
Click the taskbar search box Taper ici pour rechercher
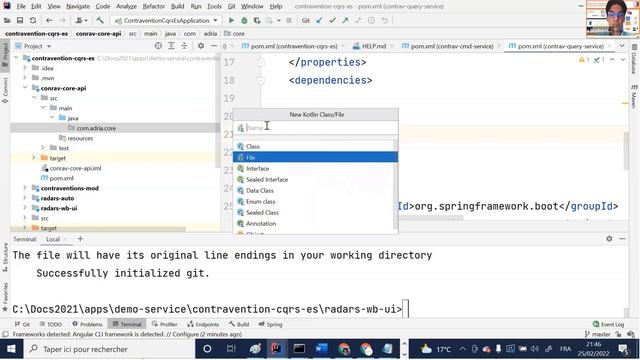pyautogui.click(x=109, y=349)
